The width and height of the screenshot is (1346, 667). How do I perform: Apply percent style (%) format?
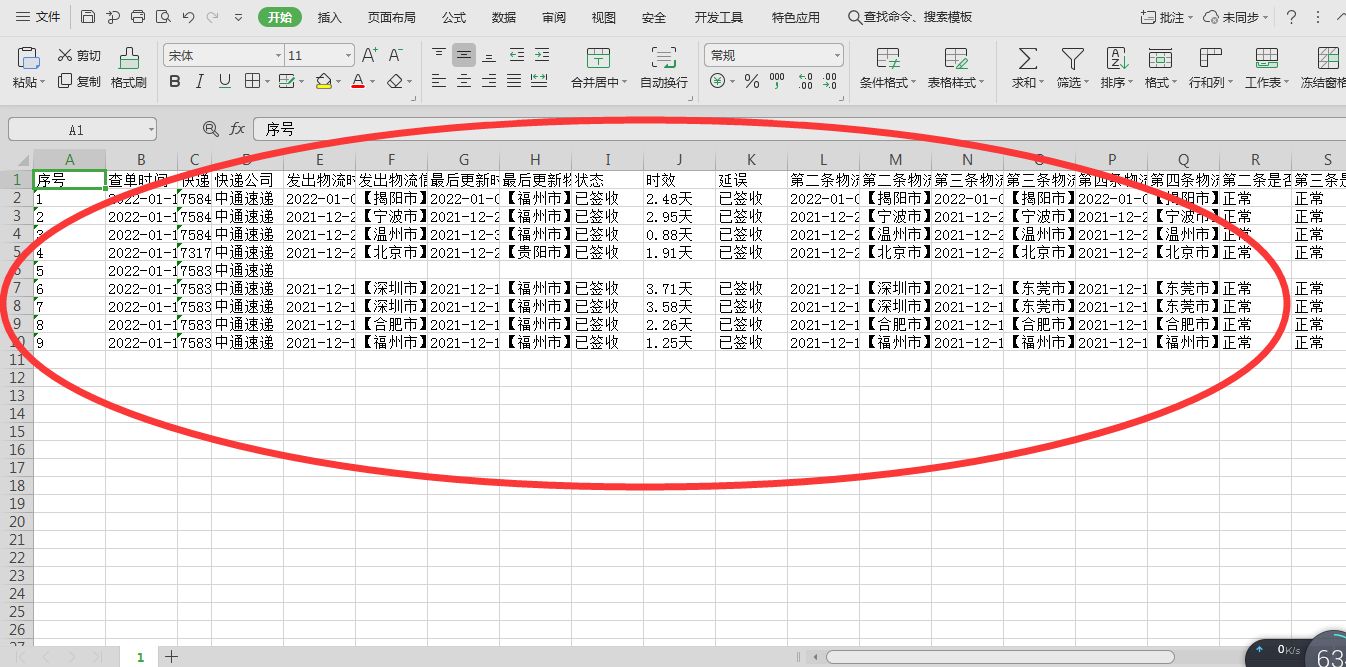pyautogui.click(x=751, y=82)
